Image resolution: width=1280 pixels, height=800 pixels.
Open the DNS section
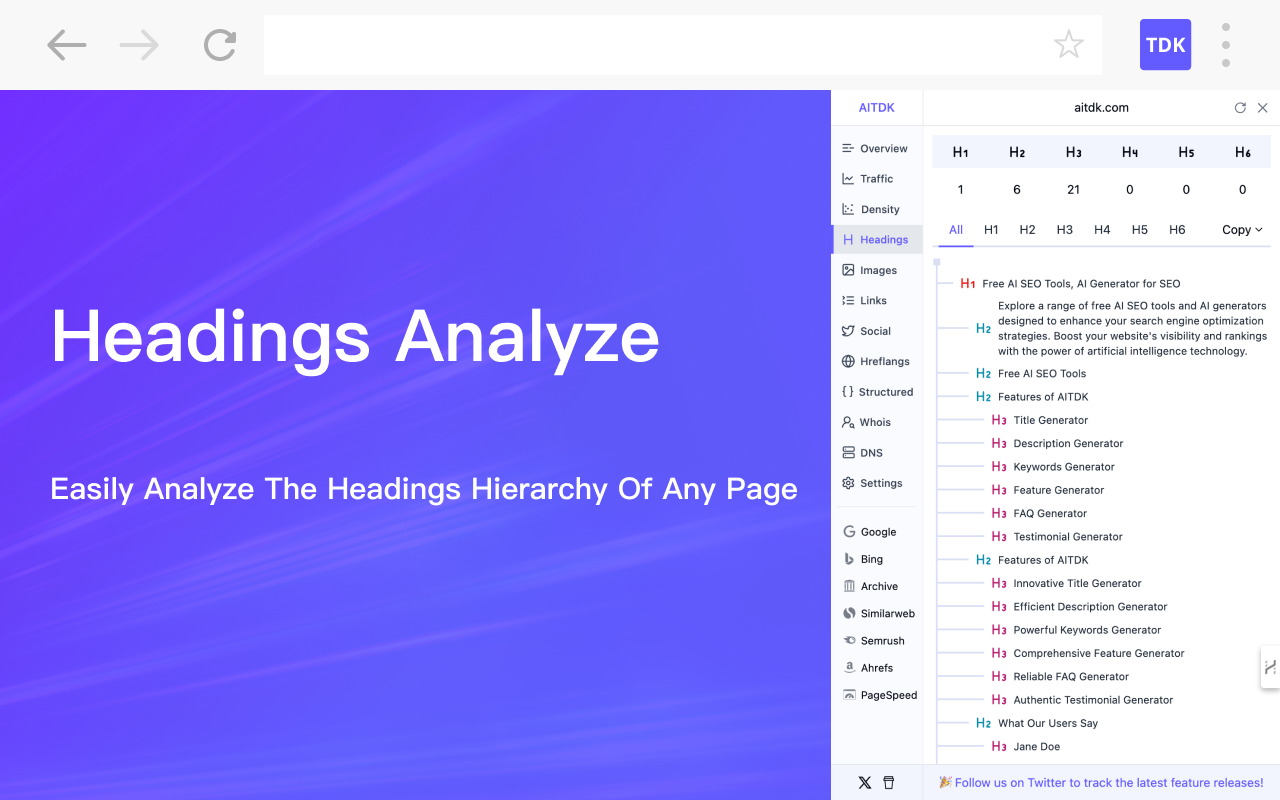tap(876, 453)
